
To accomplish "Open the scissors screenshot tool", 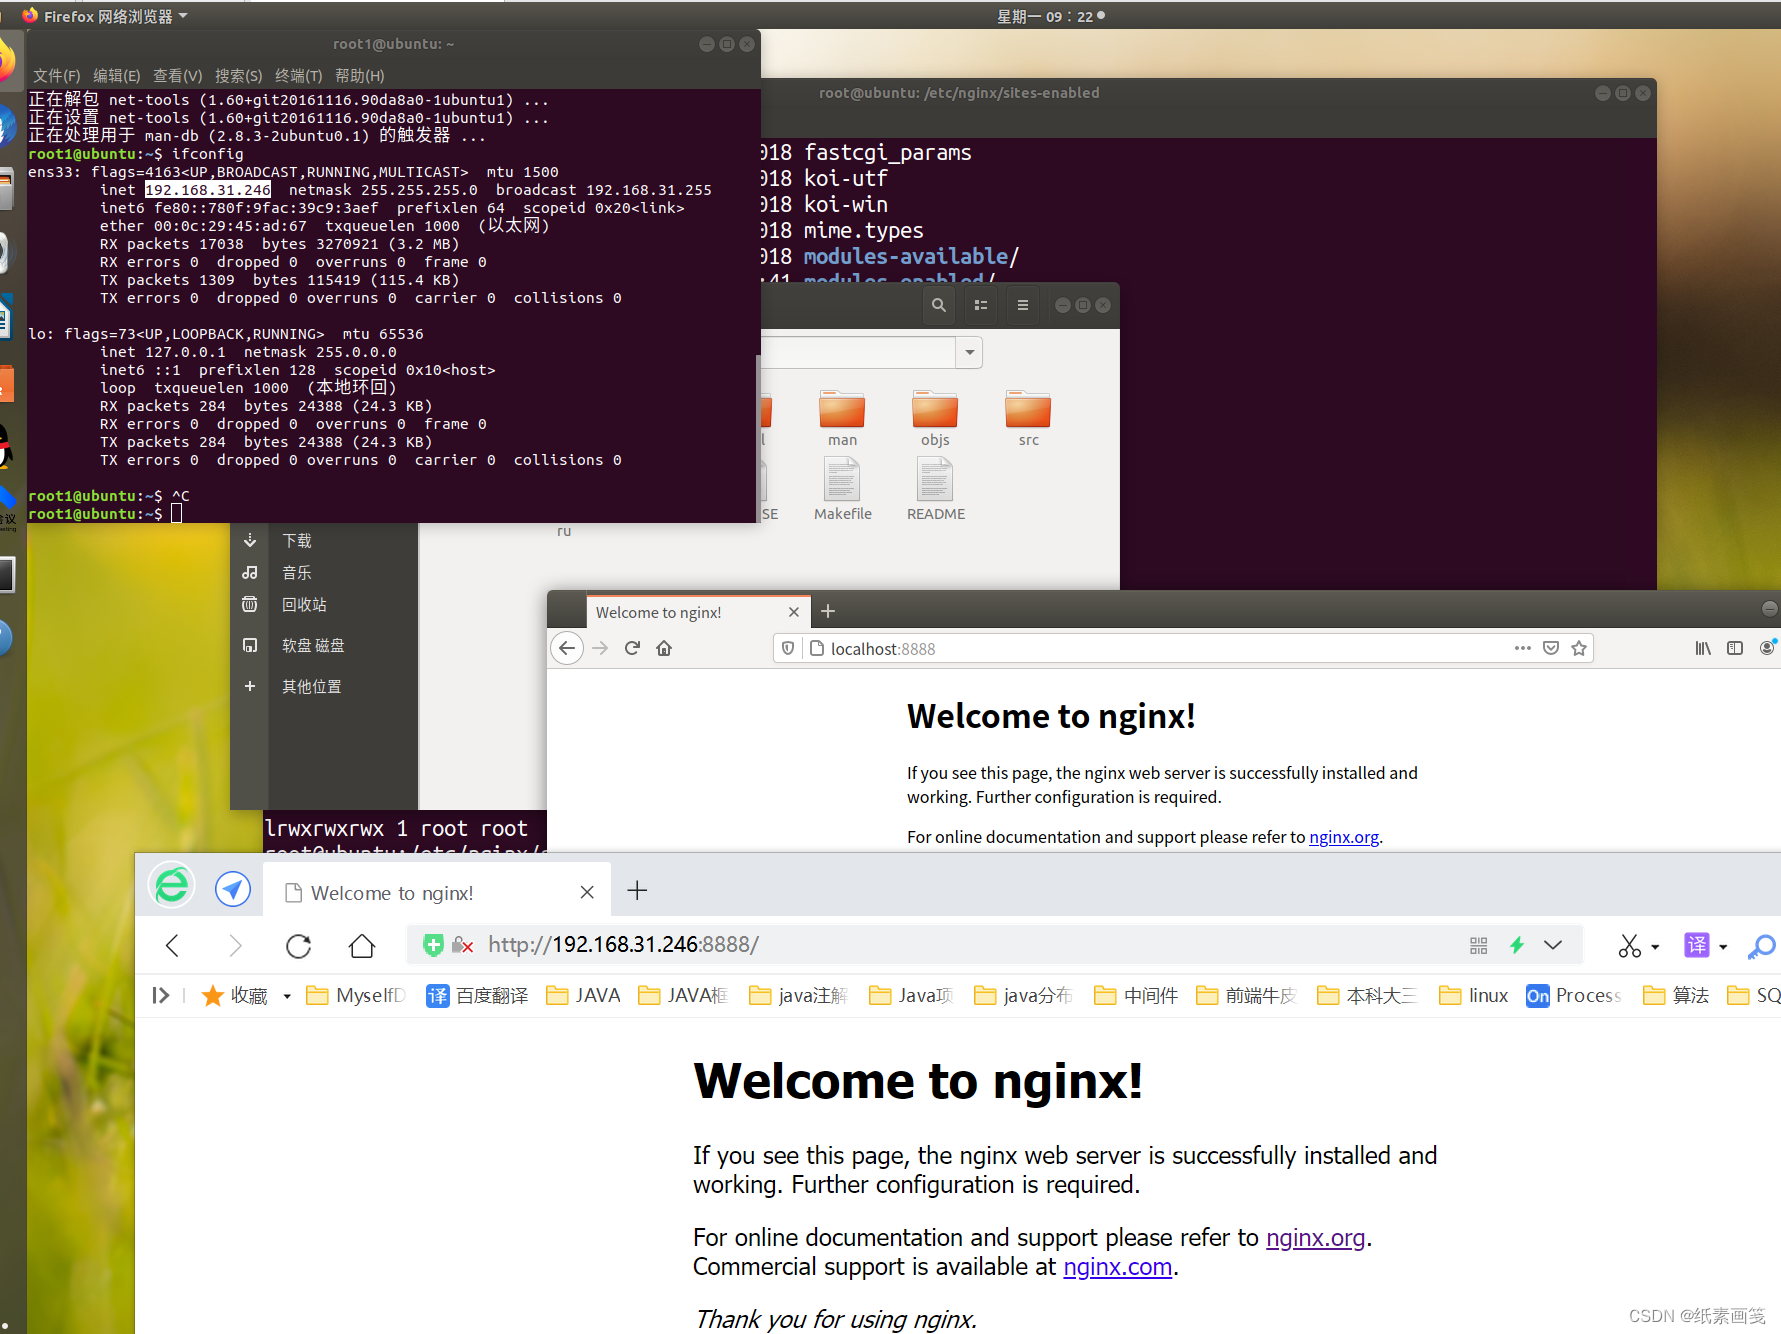I will point(1629,945).
